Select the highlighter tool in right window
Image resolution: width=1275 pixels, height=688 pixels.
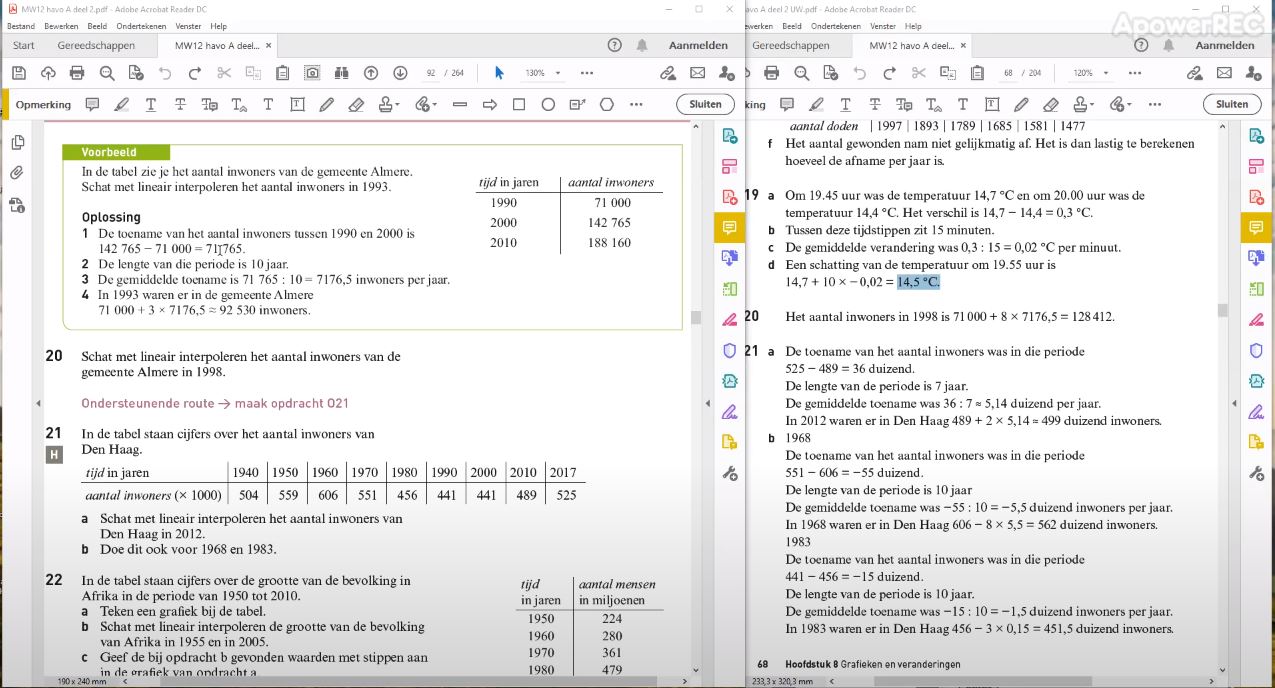(x=816, y=104)
